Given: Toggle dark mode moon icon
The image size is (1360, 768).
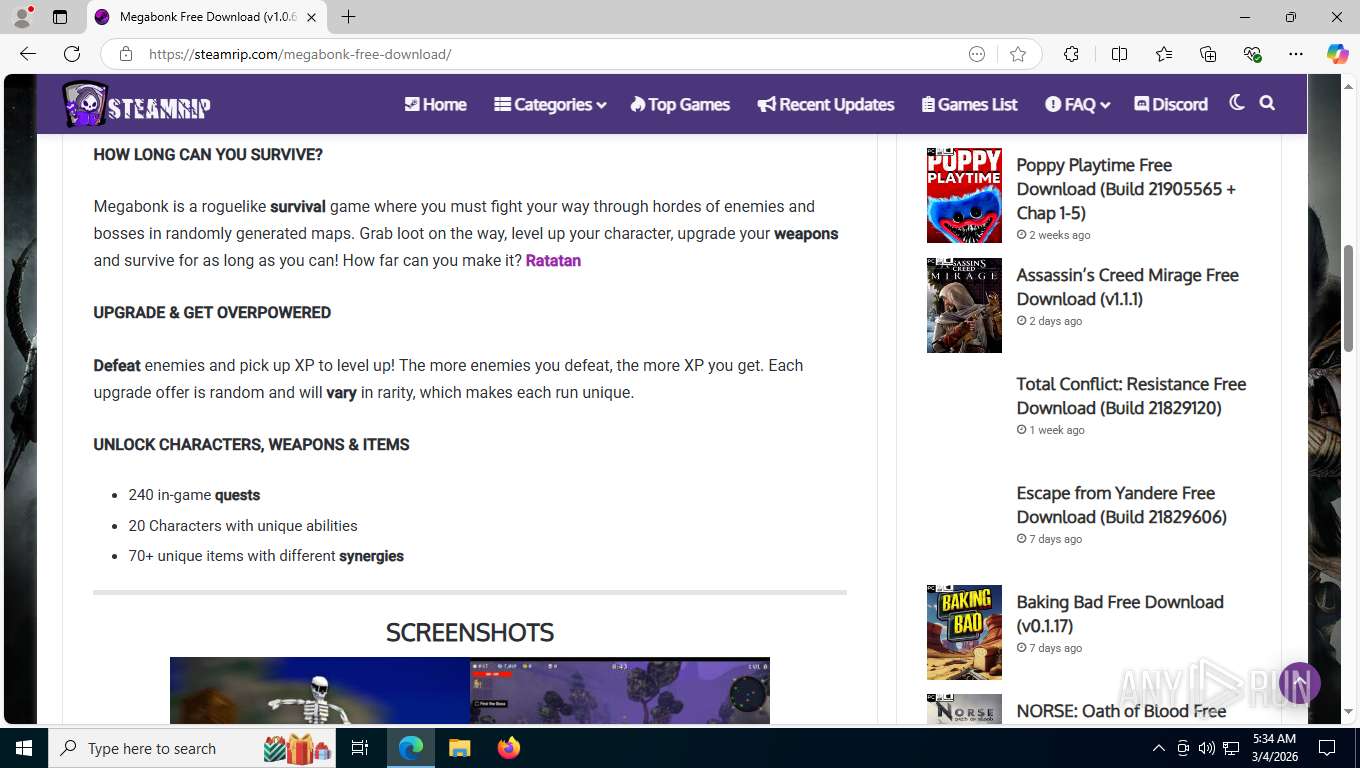Looking at the screenshot, I should pos(1237,103).
